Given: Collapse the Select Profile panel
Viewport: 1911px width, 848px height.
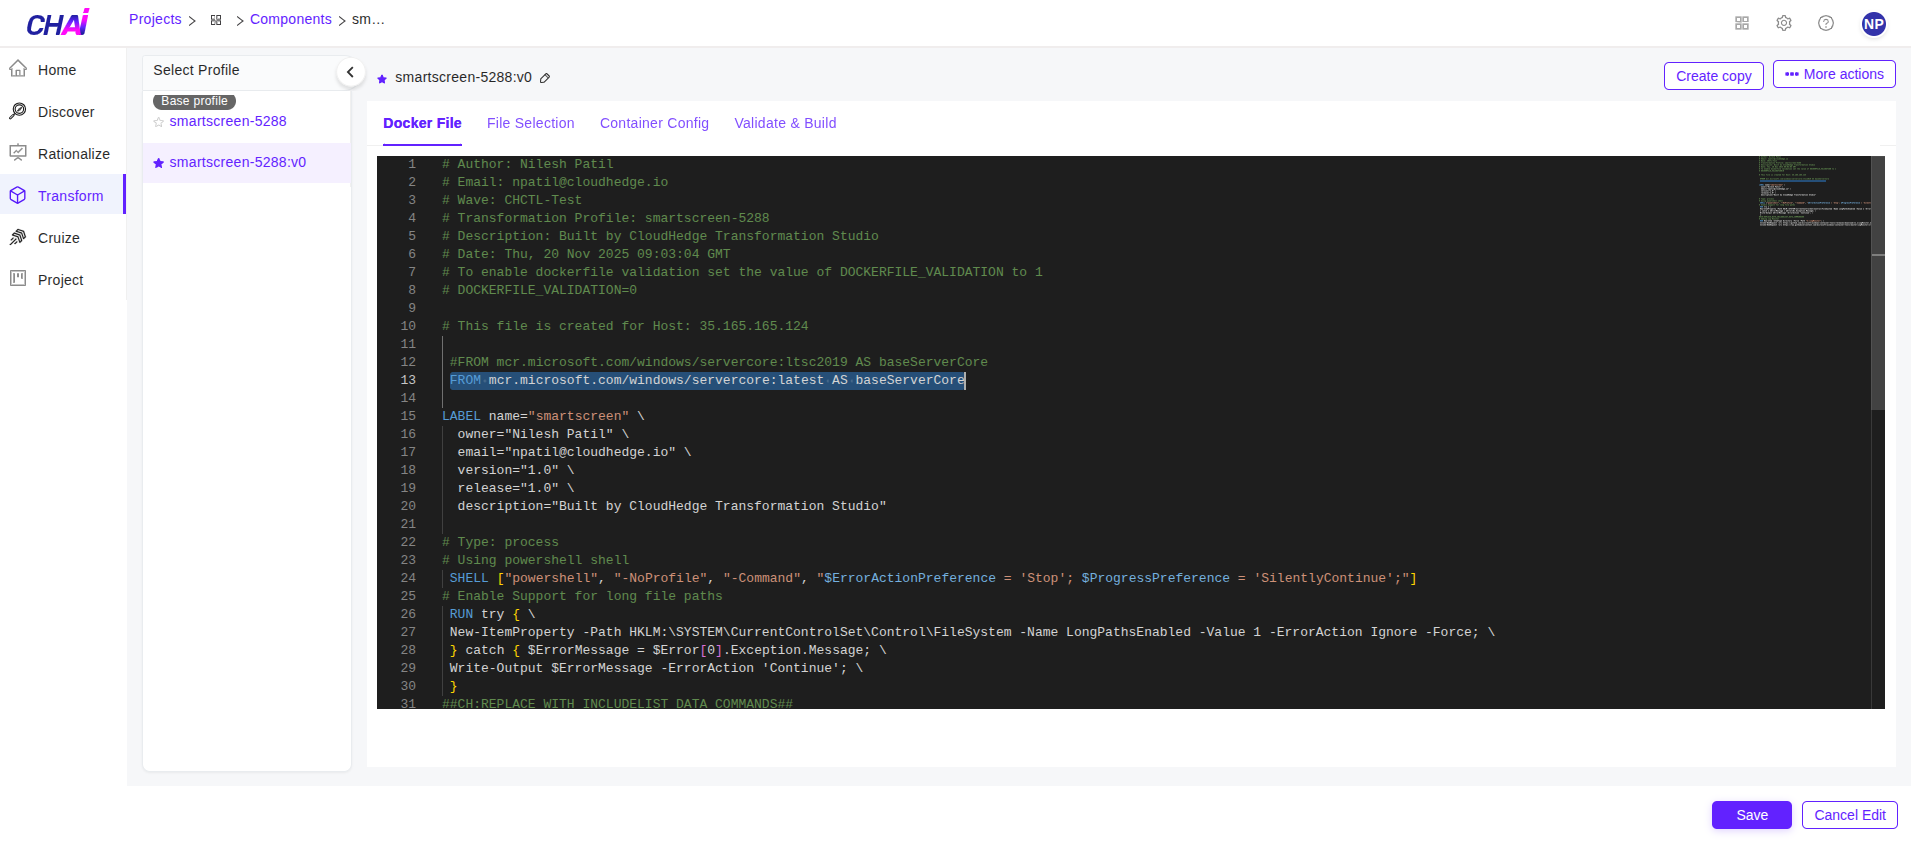Looking at the screenshot, I should 350,72.
